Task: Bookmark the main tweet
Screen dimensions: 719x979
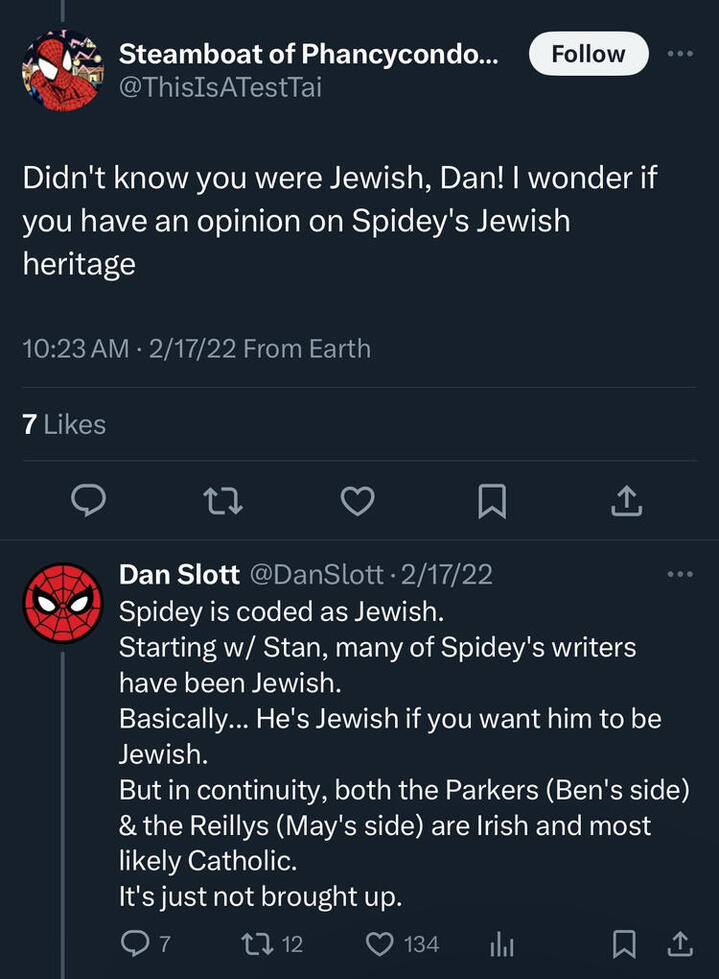Action: [x=491, y=499]
